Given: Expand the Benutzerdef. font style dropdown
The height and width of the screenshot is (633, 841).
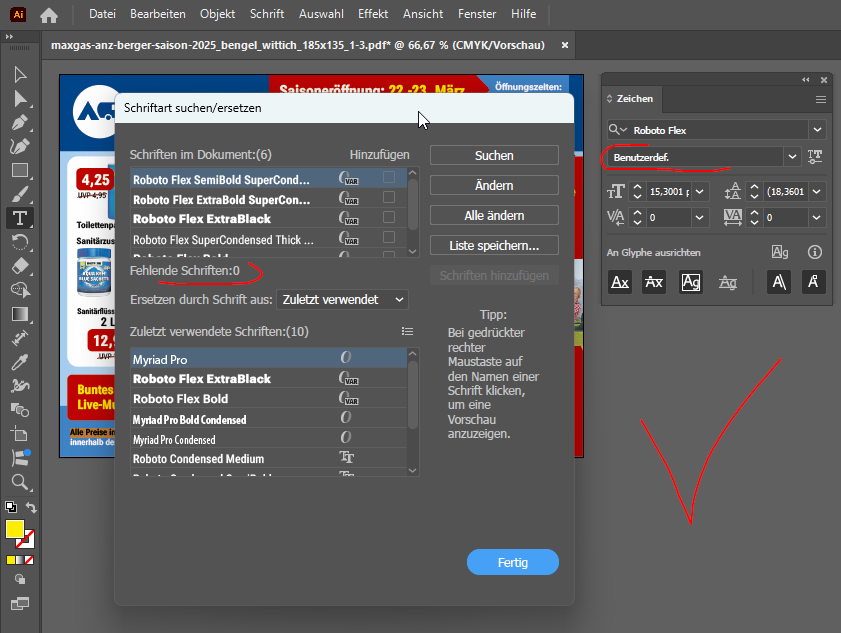Looking at the screenshot, I should tap(792, 157).
